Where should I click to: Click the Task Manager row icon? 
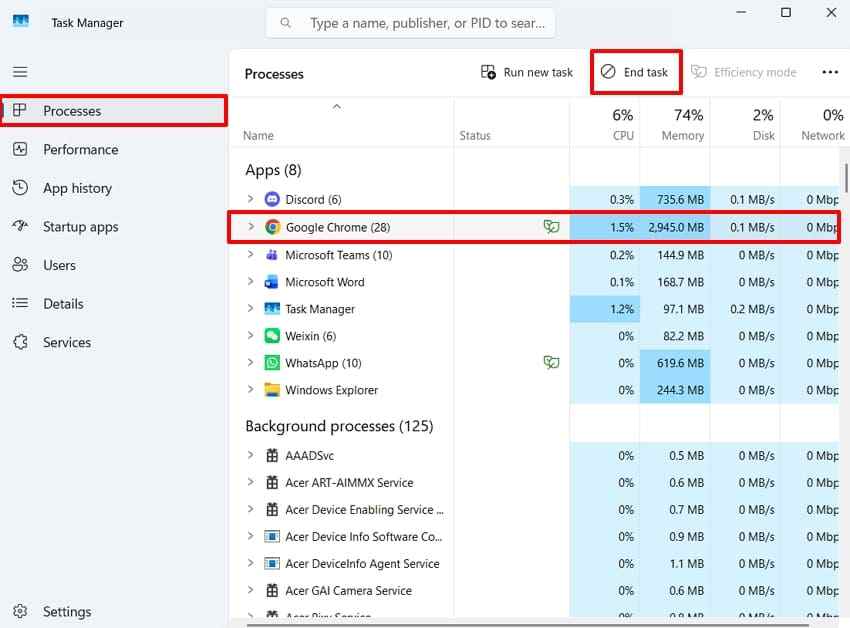pos(272,309)
